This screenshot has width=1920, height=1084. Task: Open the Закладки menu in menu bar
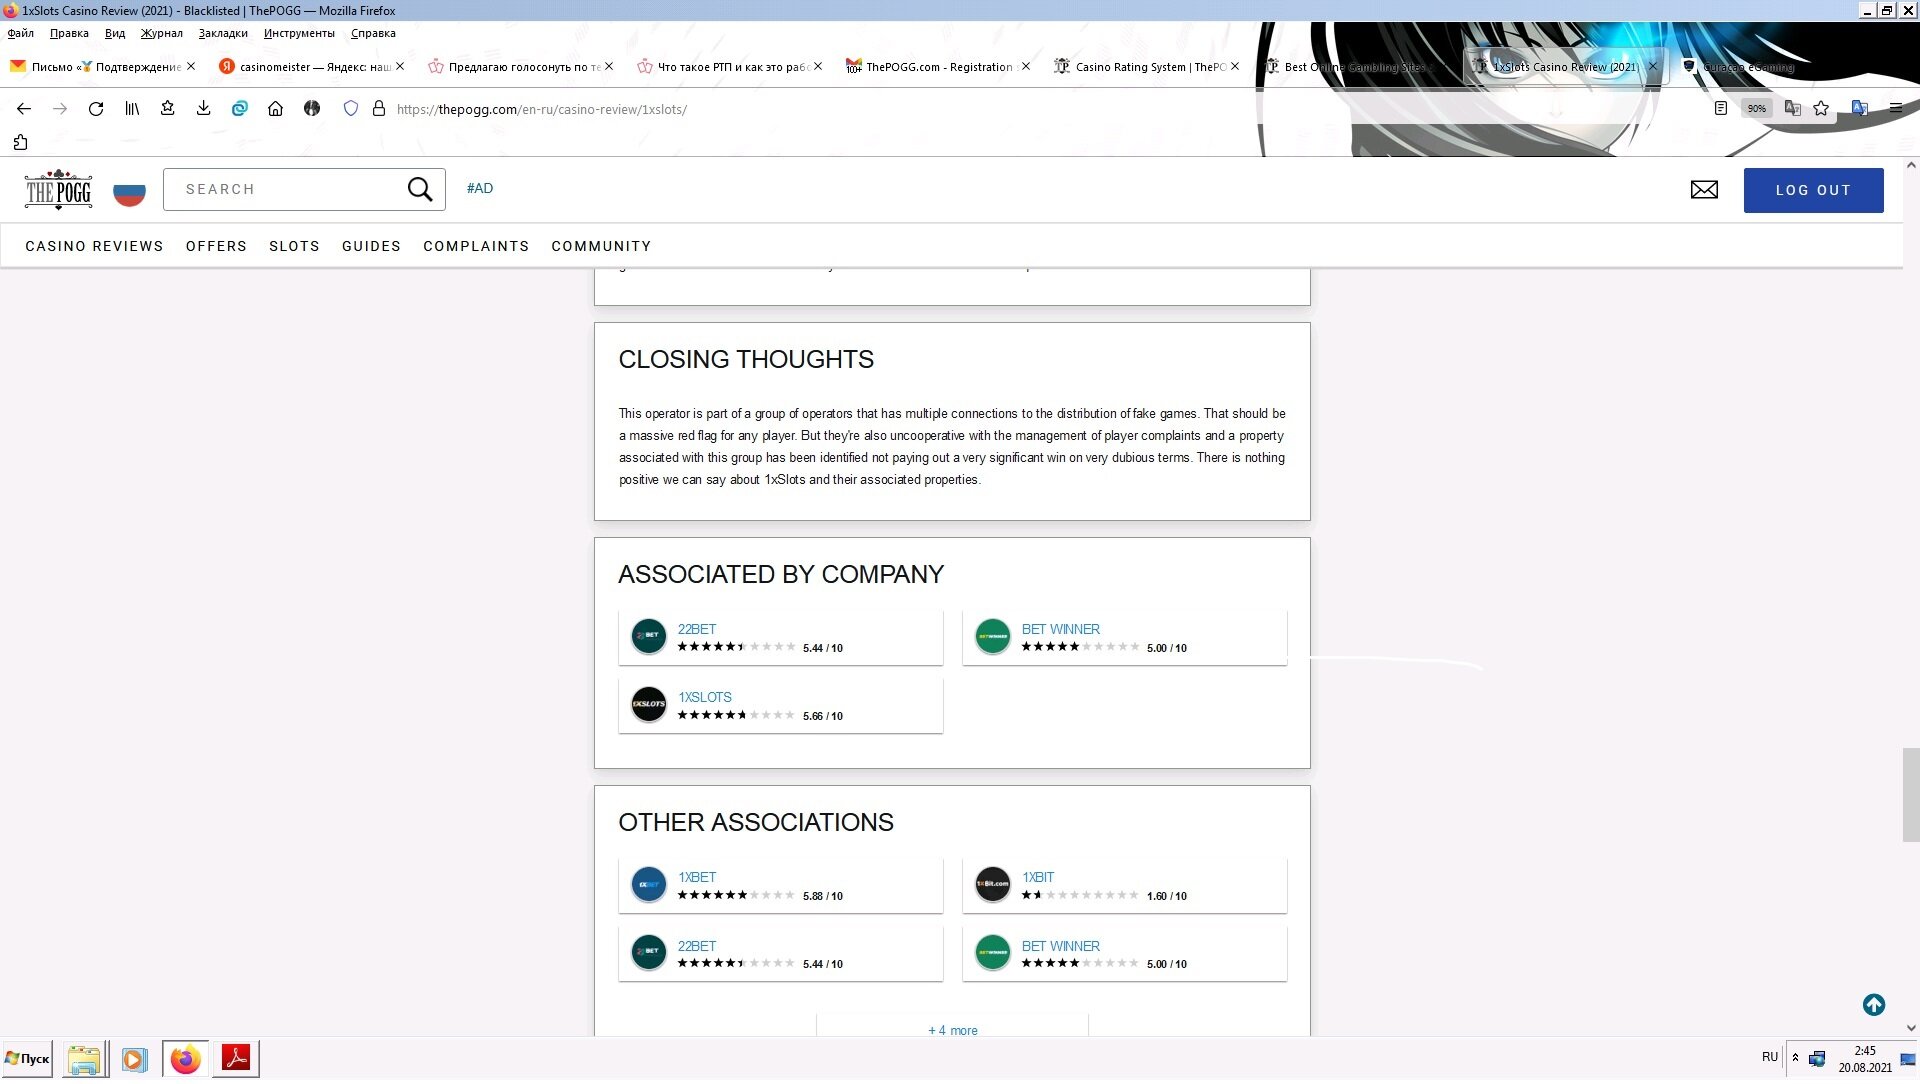tap(222, 33)
